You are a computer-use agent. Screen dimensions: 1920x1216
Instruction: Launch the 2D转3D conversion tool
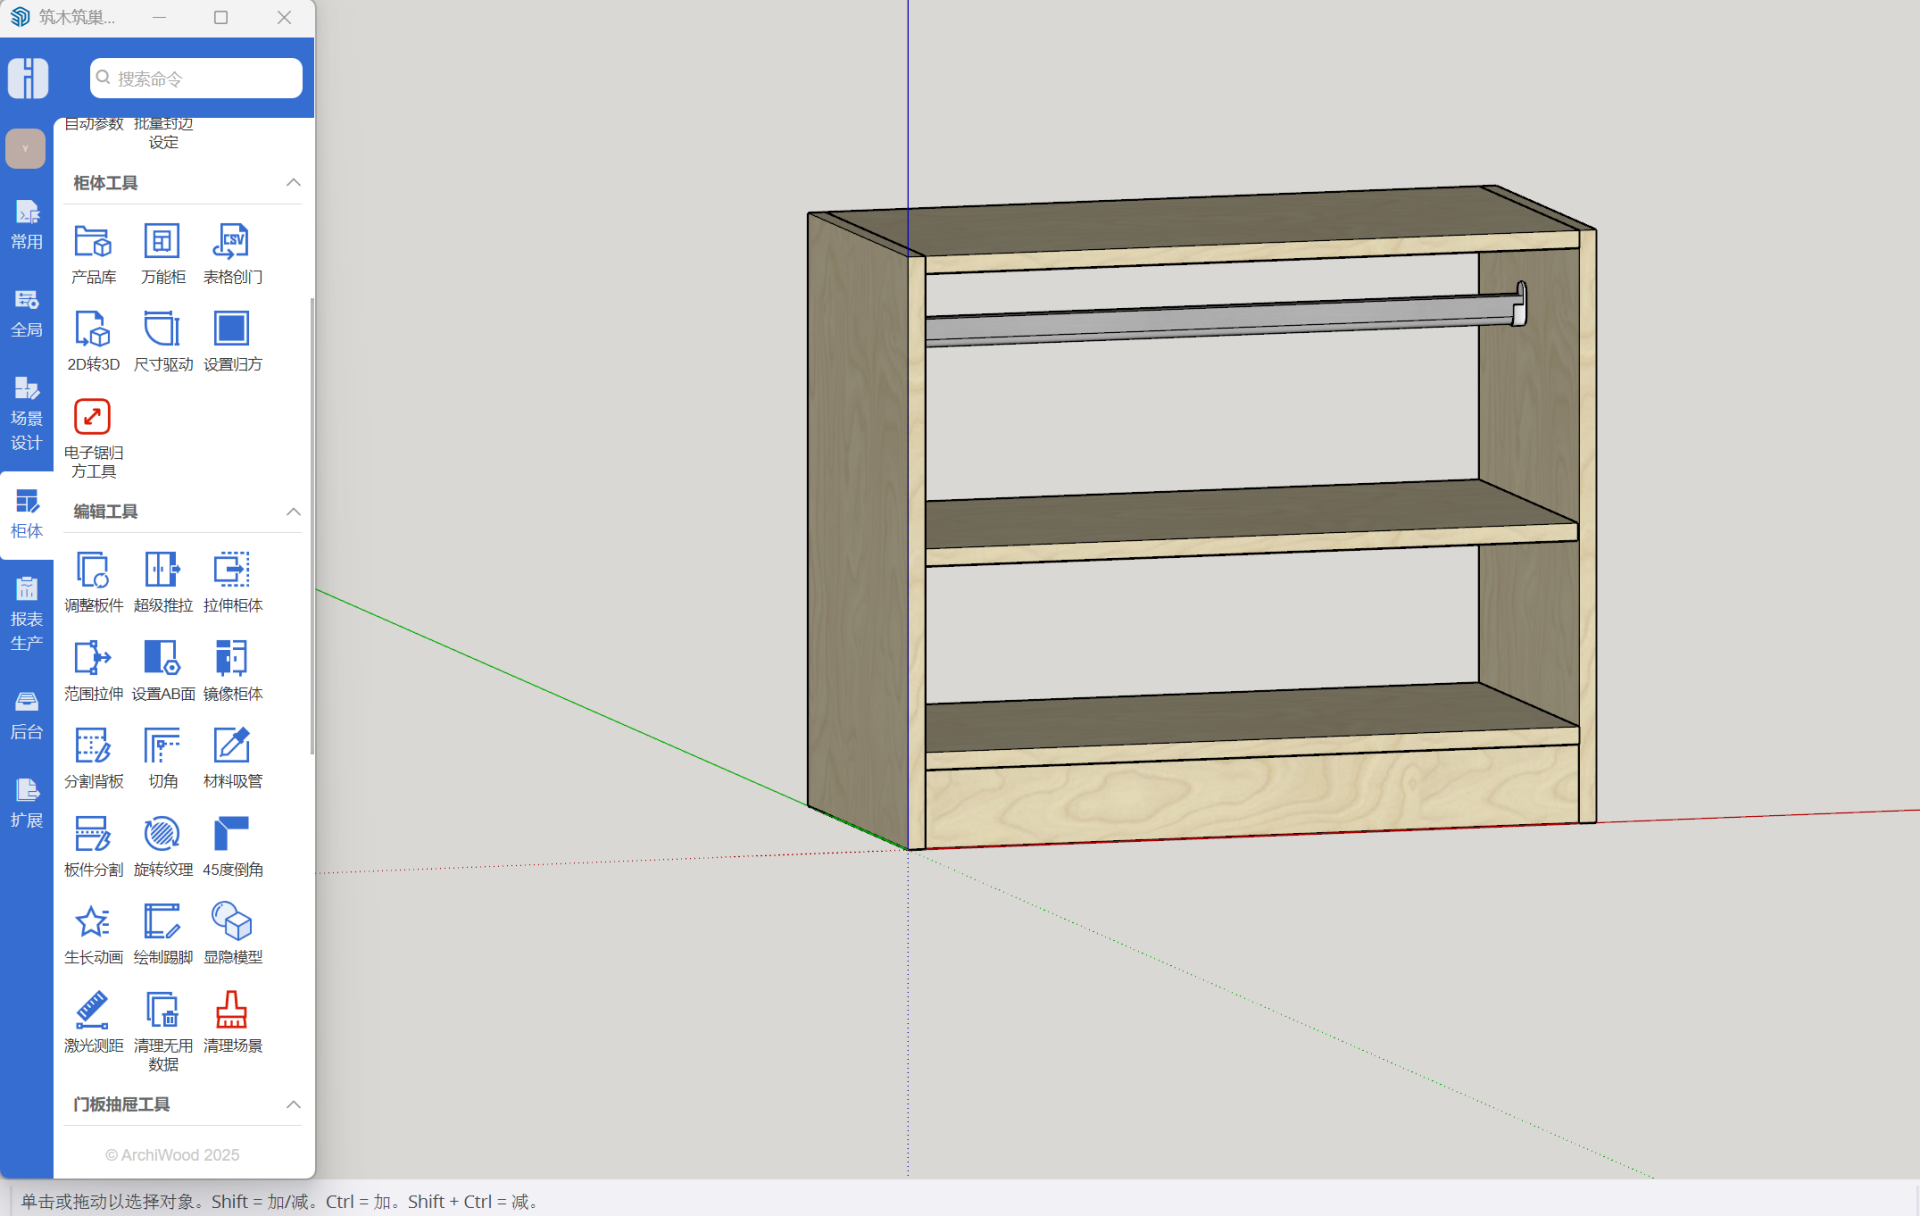(x=93, y=330)
